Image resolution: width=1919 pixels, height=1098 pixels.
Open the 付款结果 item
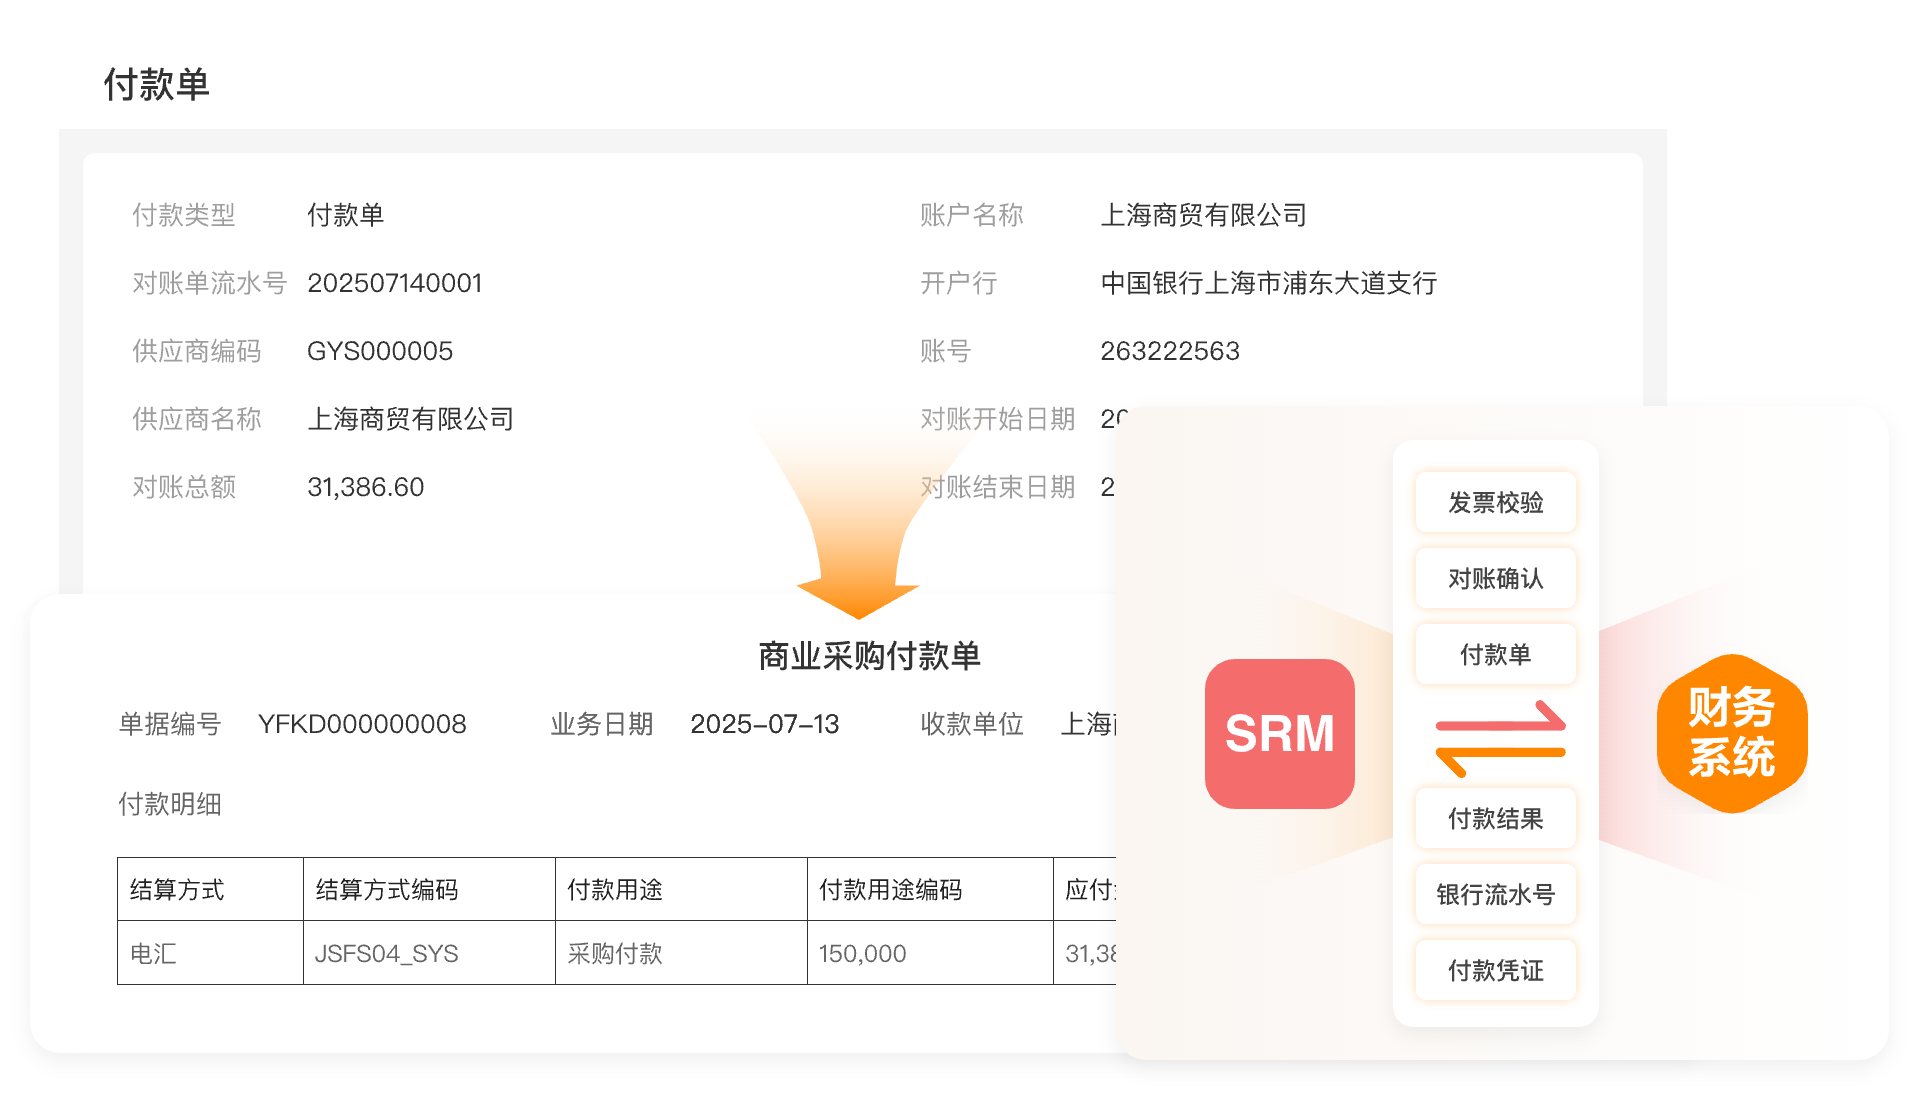point(1495,818)
